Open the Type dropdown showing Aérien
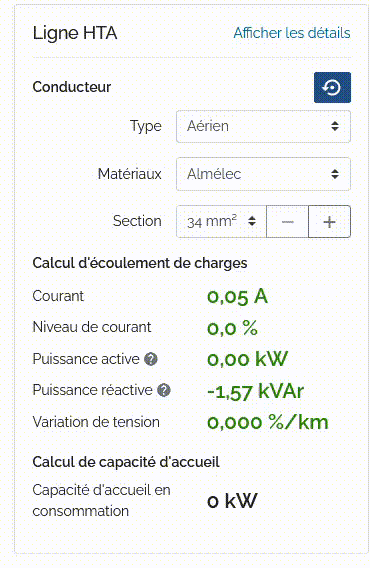The width and height of the screenshot is (370, 568). coord(263,126)
